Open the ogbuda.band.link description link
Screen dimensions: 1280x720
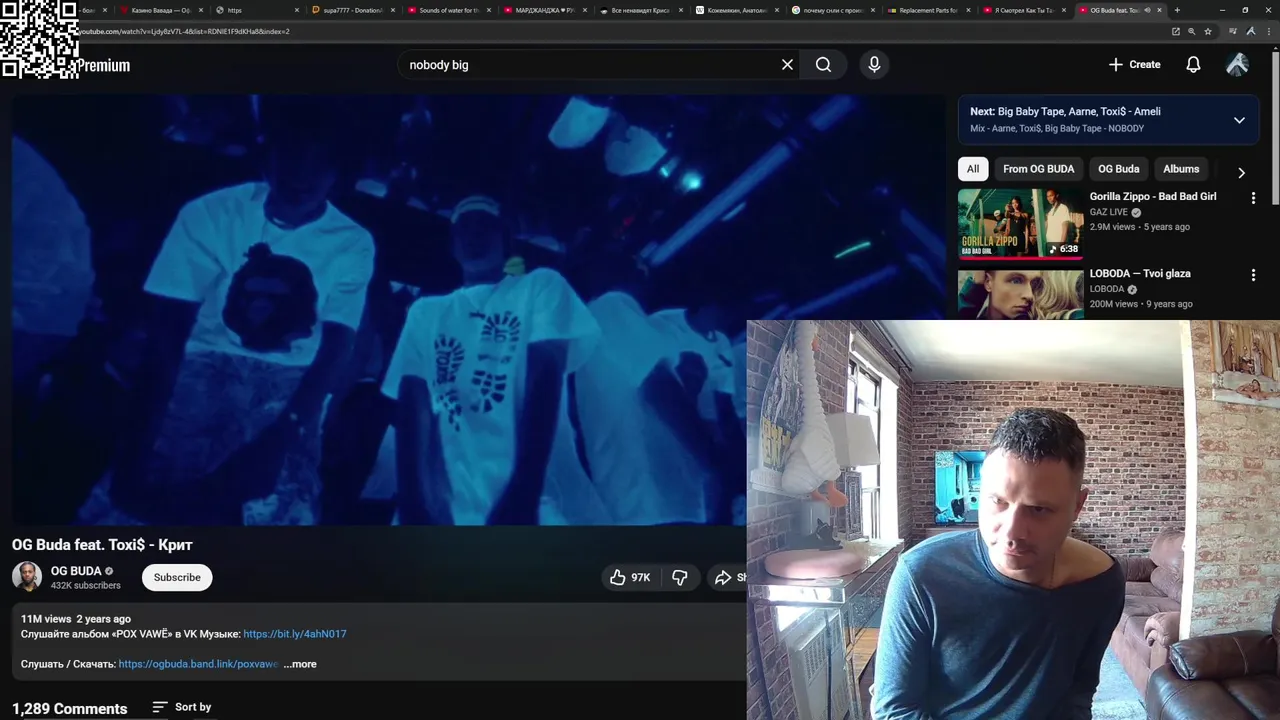[198, 664]
